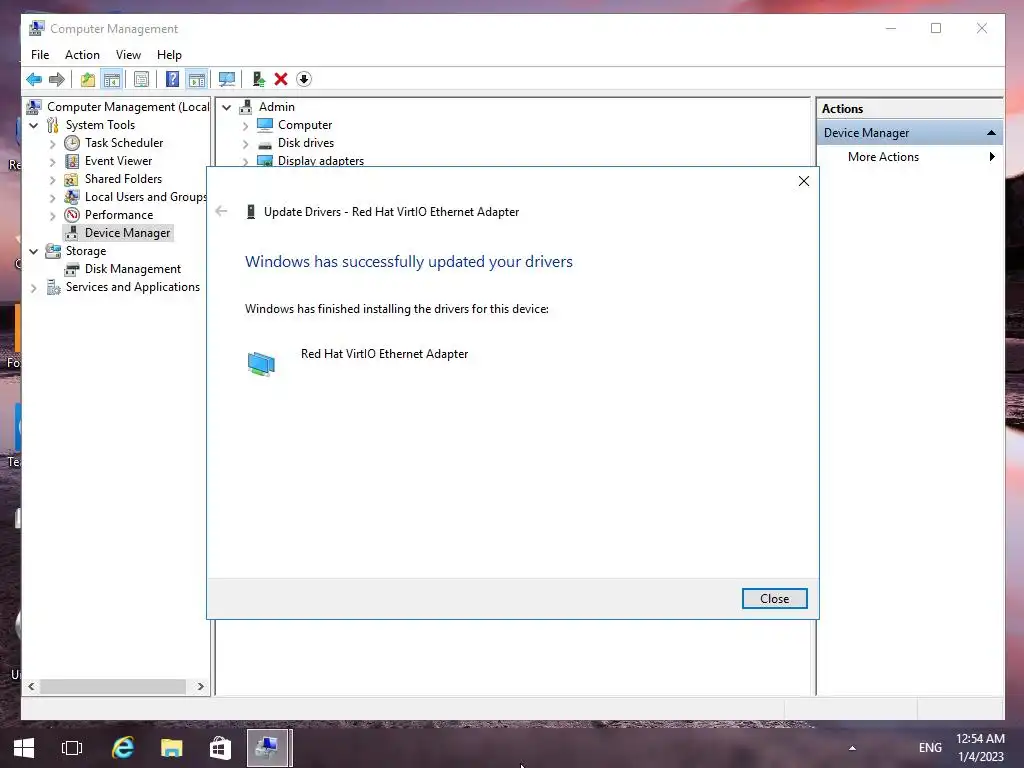Open the Help menu
This screenshot has width=1024, height=768.
[169, 55]
